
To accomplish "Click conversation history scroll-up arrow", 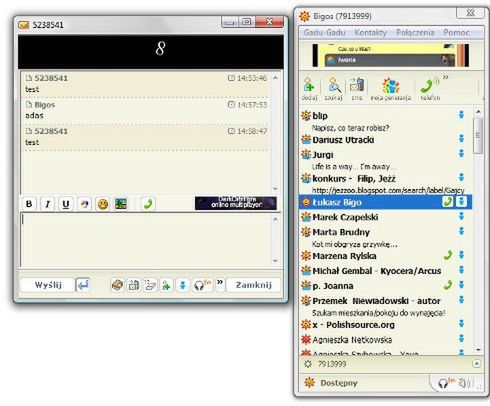I will click(275, 78).
